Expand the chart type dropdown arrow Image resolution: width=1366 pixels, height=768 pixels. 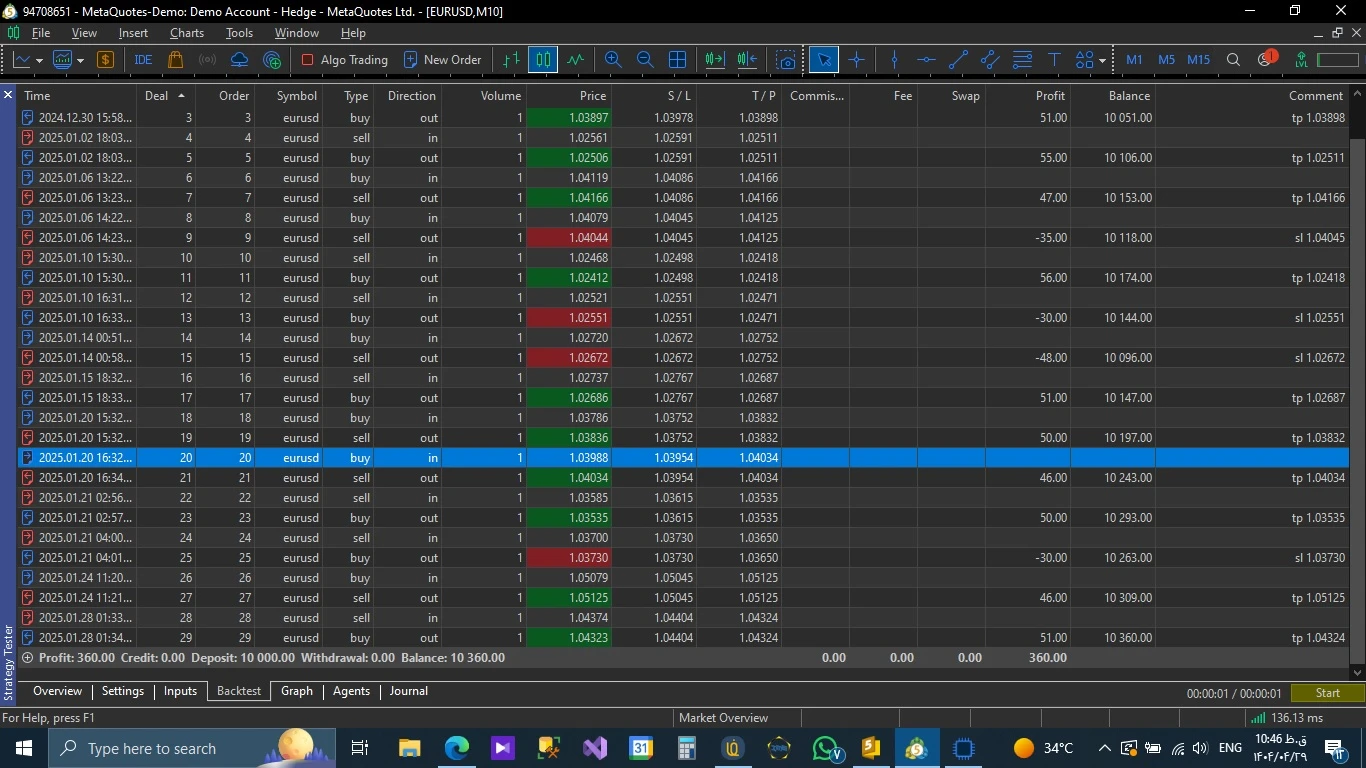[x=39, y=60]
